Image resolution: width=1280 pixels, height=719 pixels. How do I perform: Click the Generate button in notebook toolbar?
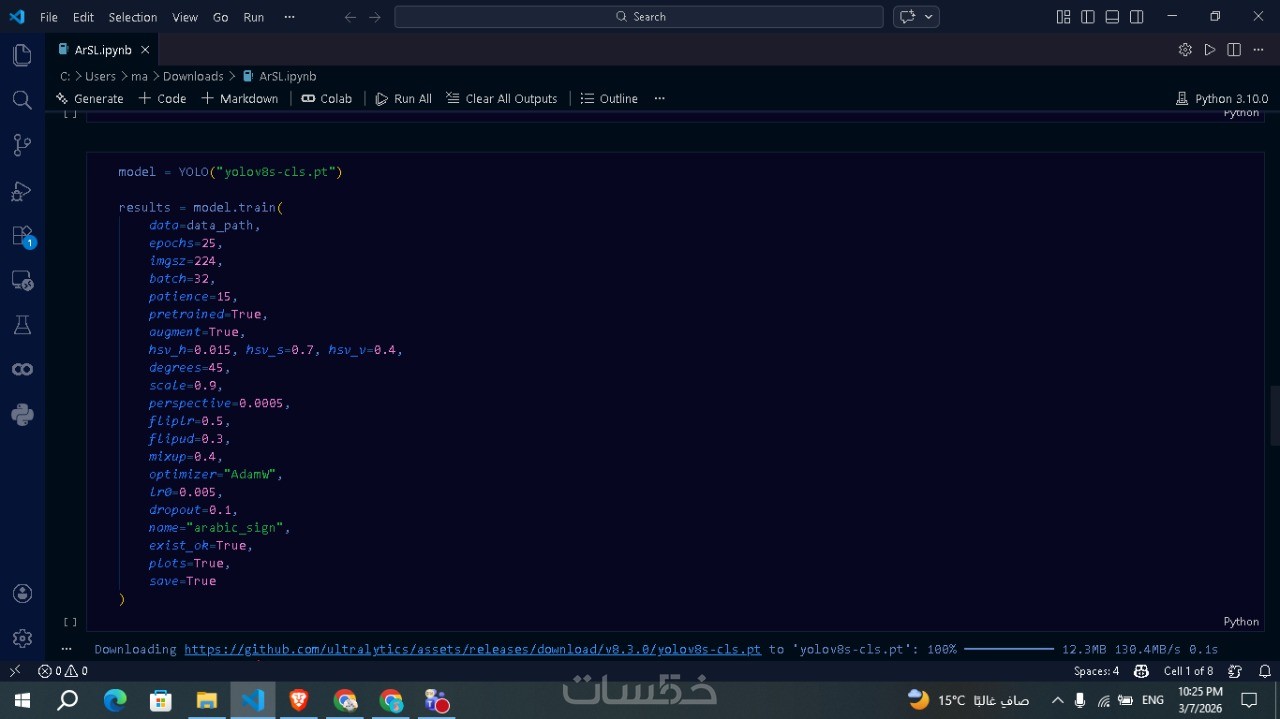(90, 98)
